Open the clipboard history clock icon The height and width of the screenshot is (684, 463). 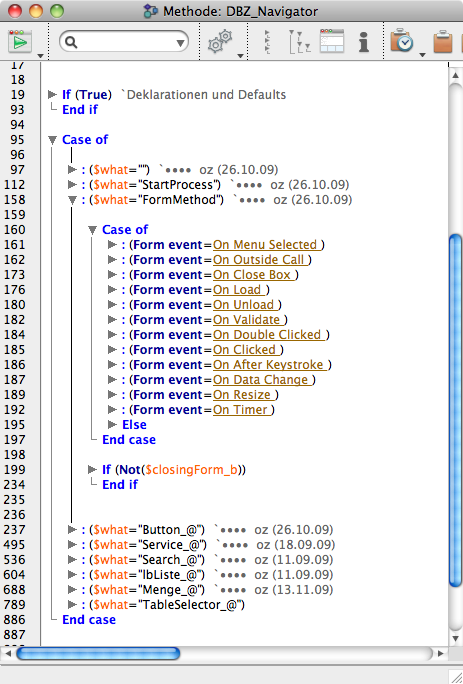402,41
